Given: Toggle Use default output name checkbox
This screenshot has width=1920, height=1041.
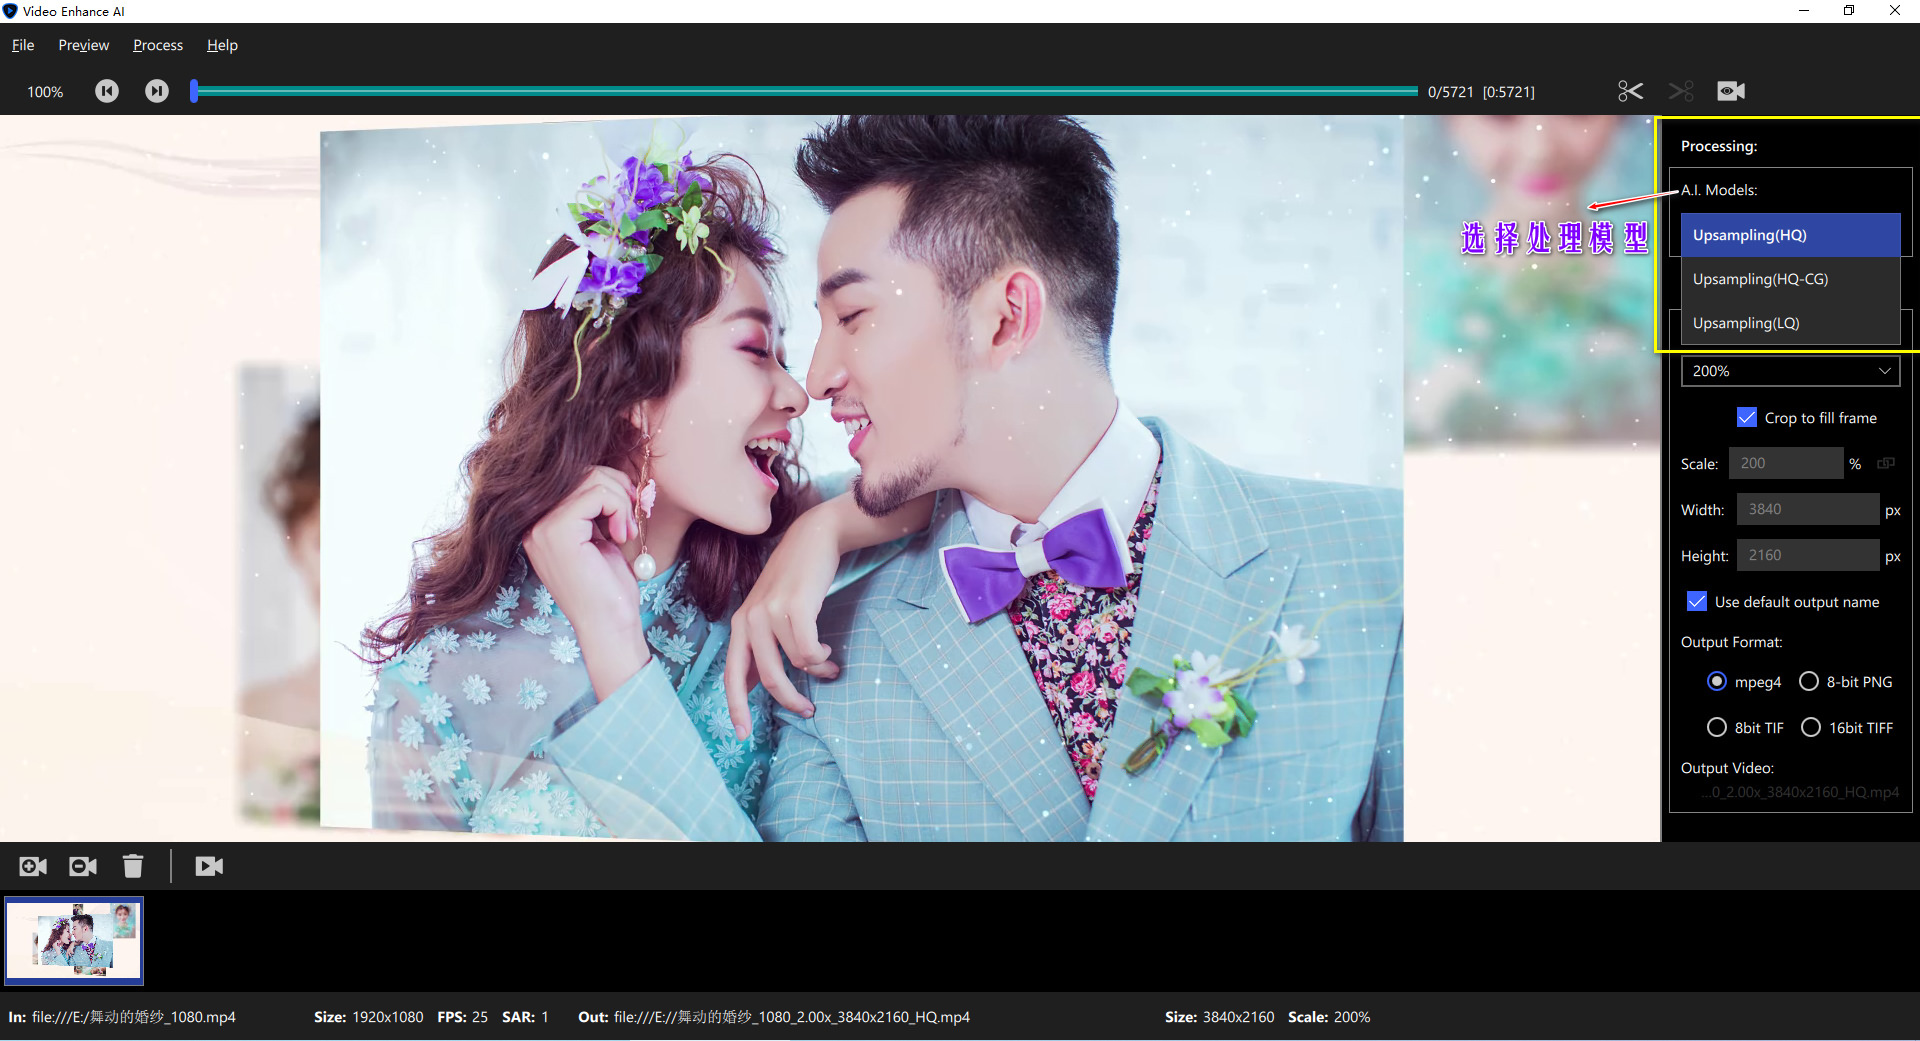Looking at the screenshot, I should point(1697,601).
